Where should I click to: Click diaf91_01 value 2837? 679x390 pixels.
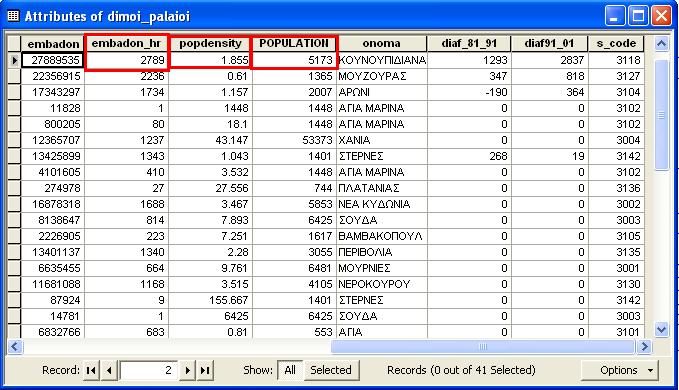(549, 60)
